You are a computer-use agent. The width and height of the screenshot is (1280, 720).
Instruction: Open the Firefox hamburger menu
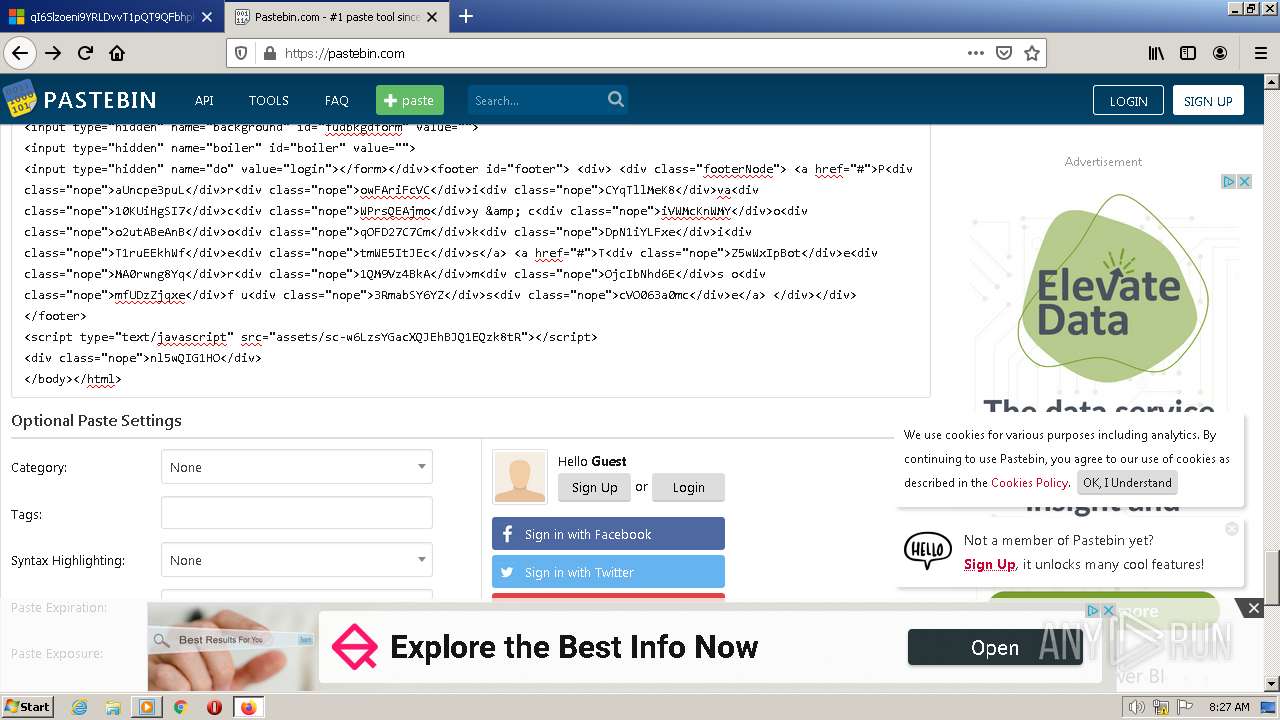(x=1260, y=53)
